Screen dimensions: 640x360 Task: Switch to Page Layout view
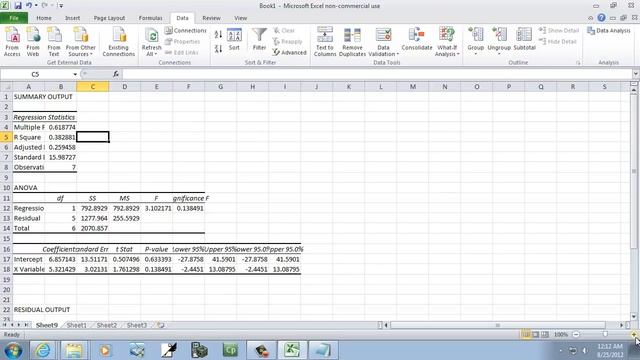[536, 335]
